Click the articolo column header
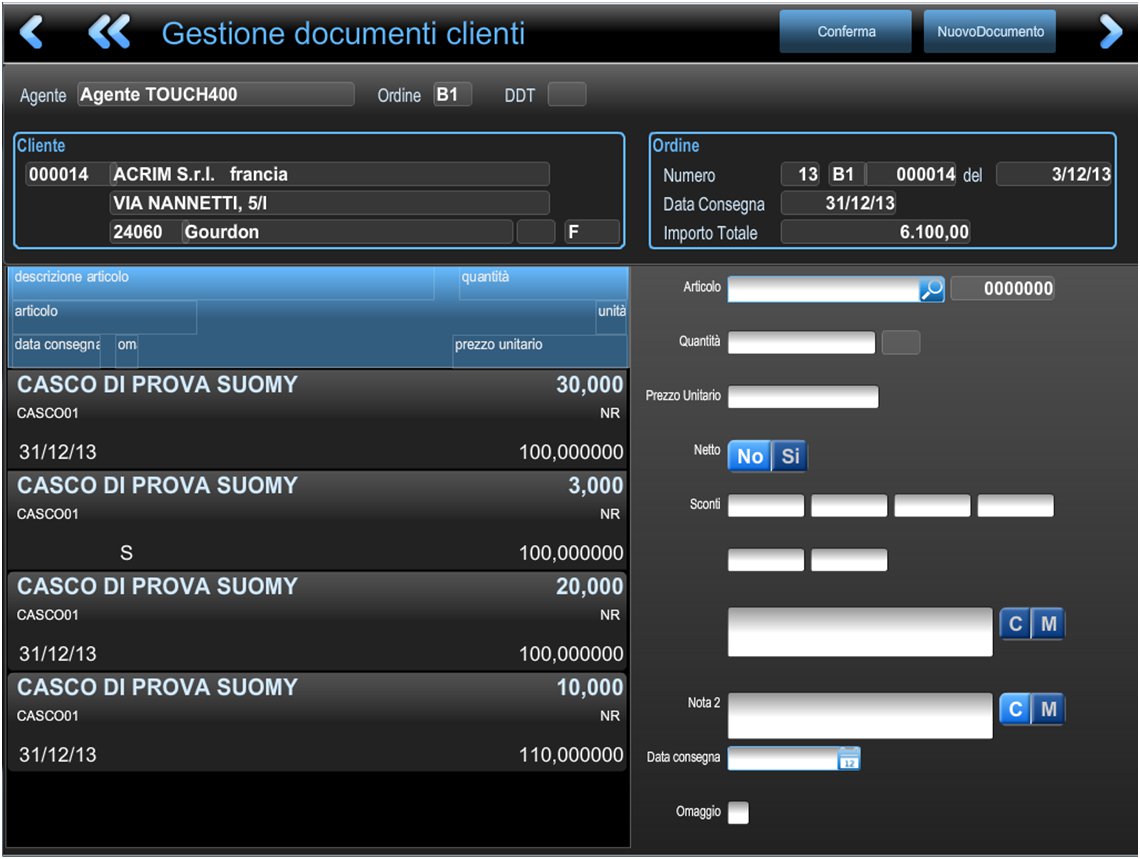 [x=104, y=317]
